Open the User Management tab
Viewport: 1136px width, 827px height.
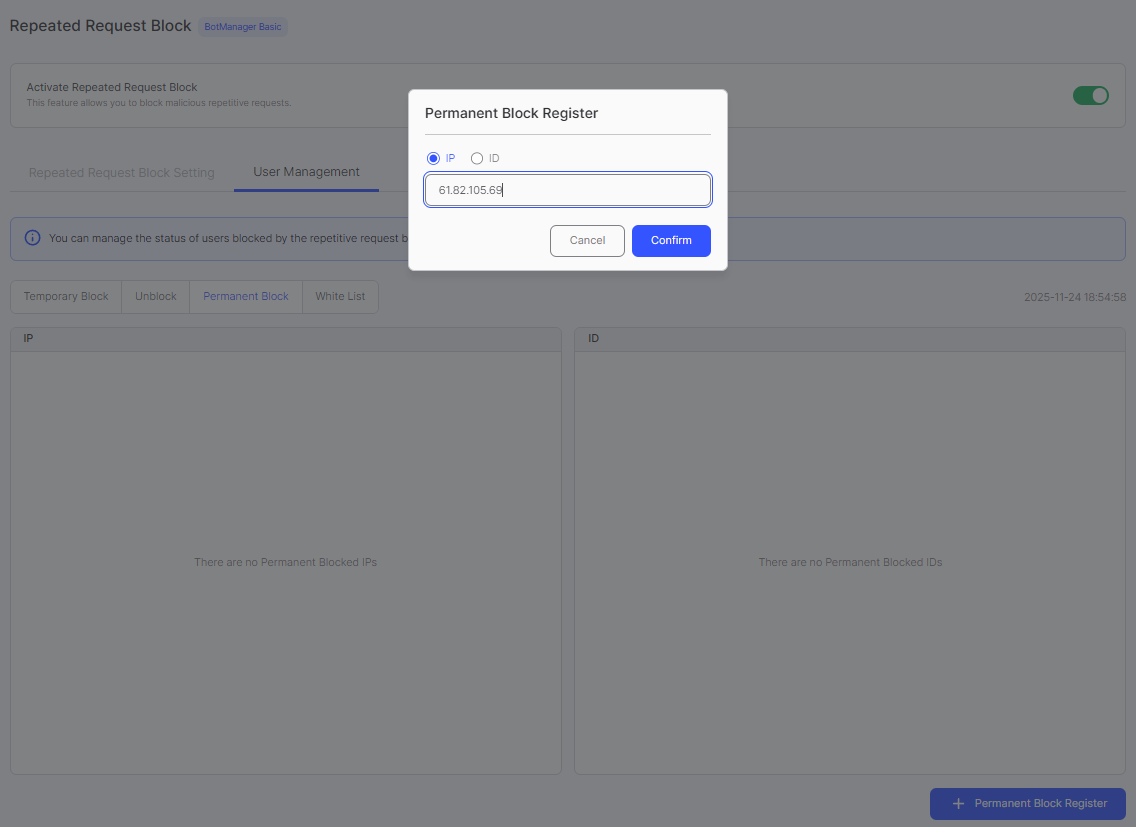(306, 172)
